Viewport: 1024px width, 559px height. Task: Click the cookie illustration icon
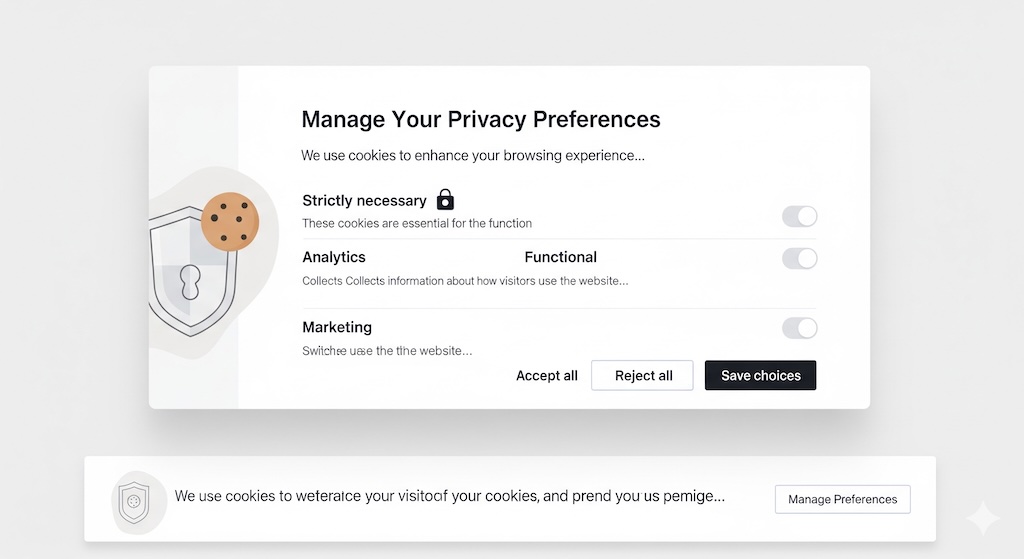230,221
